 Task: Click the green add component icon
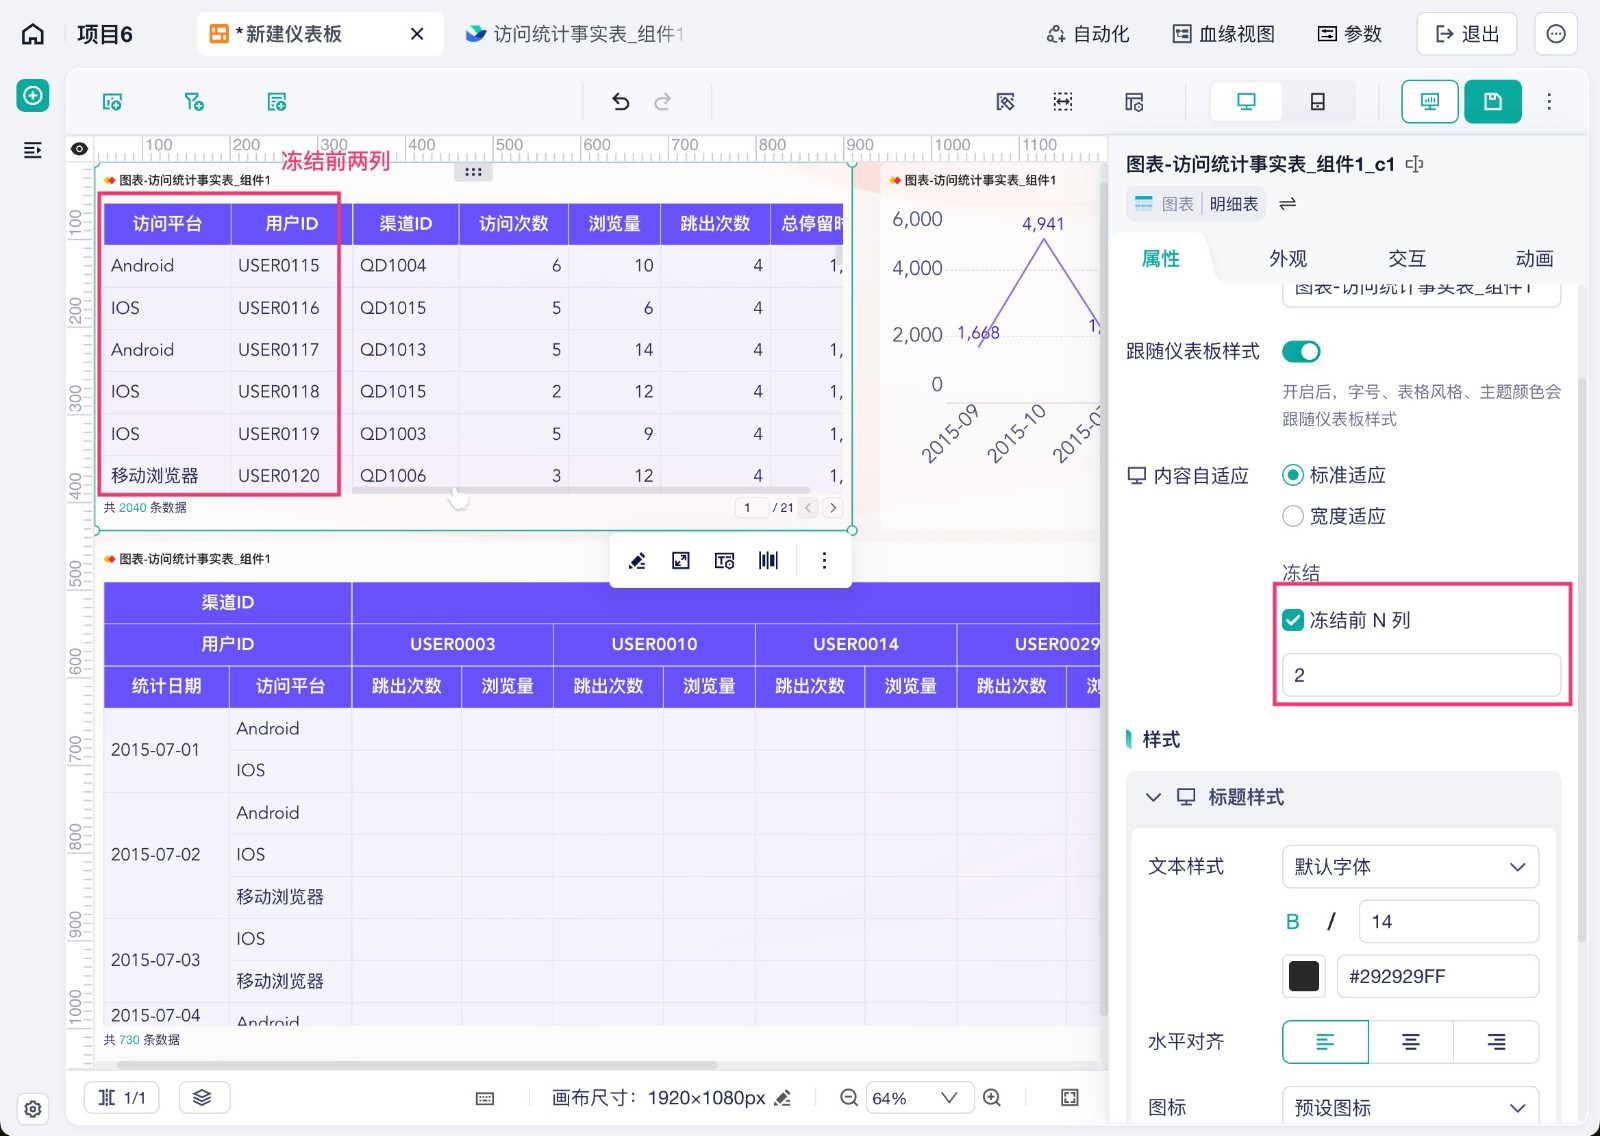tap(33, 95)
